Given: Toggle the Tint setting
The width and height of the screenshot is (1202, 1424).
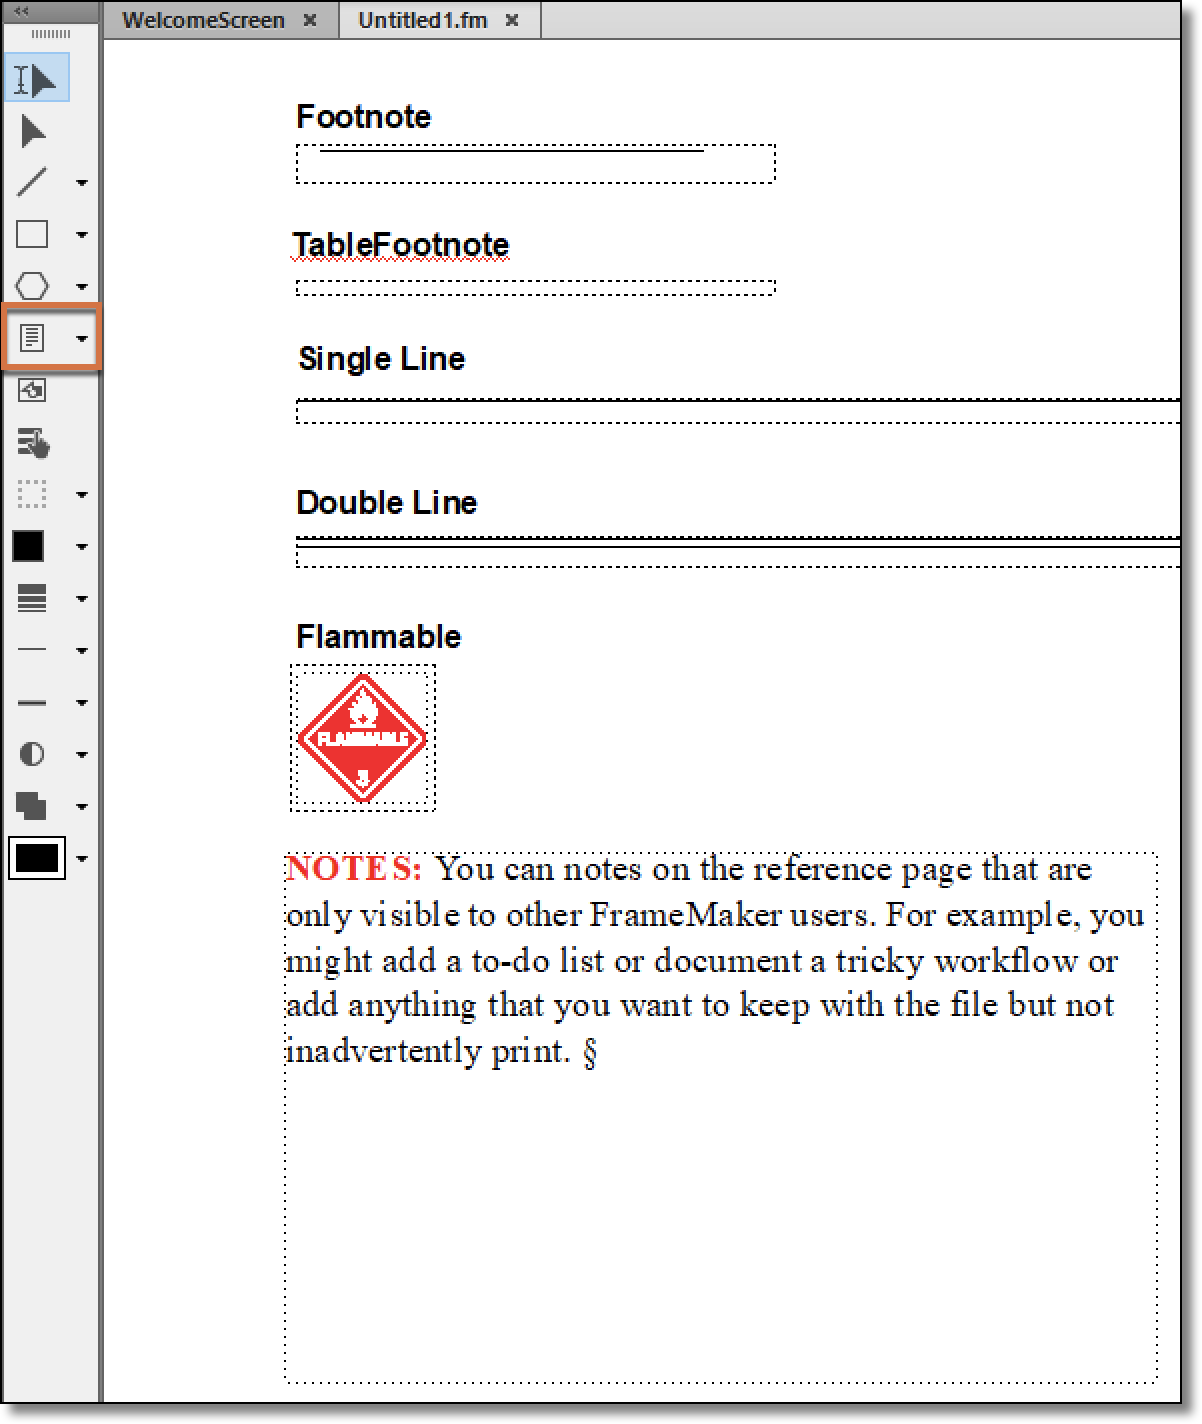Looking at the screenshot, I should click(33, 755).
